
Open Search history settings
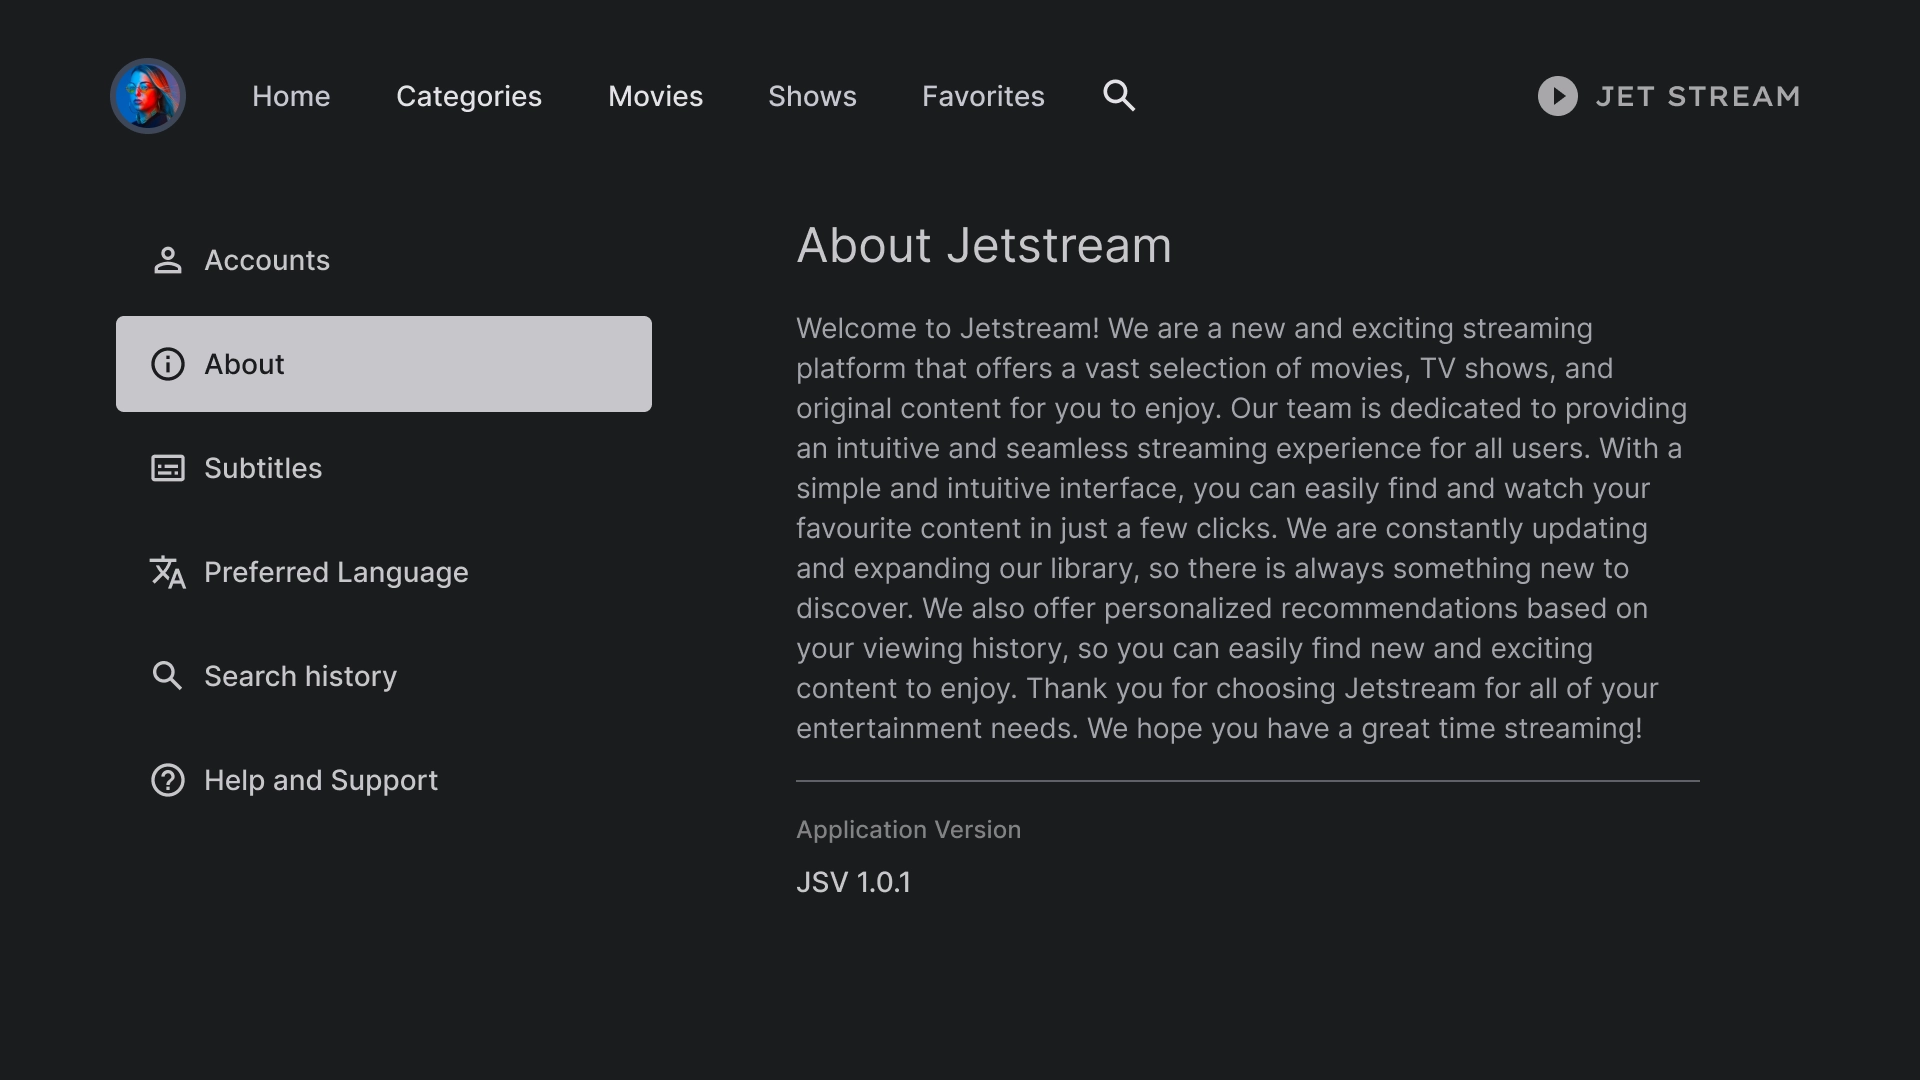point(300,676)
